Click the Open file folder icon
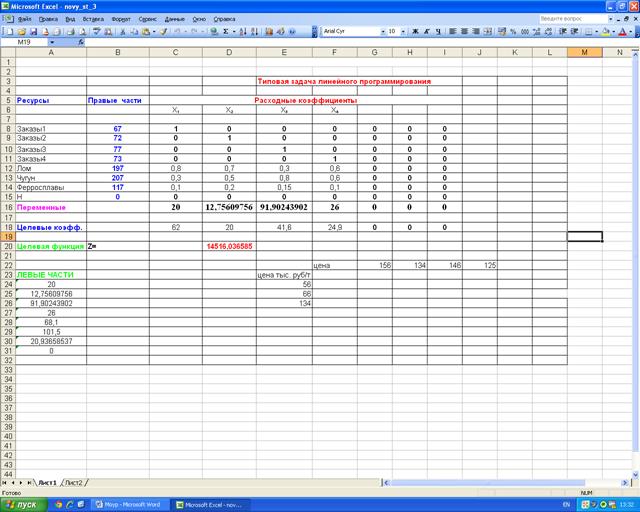This screenshot has height=512, width=640. (x=22, y=31)
